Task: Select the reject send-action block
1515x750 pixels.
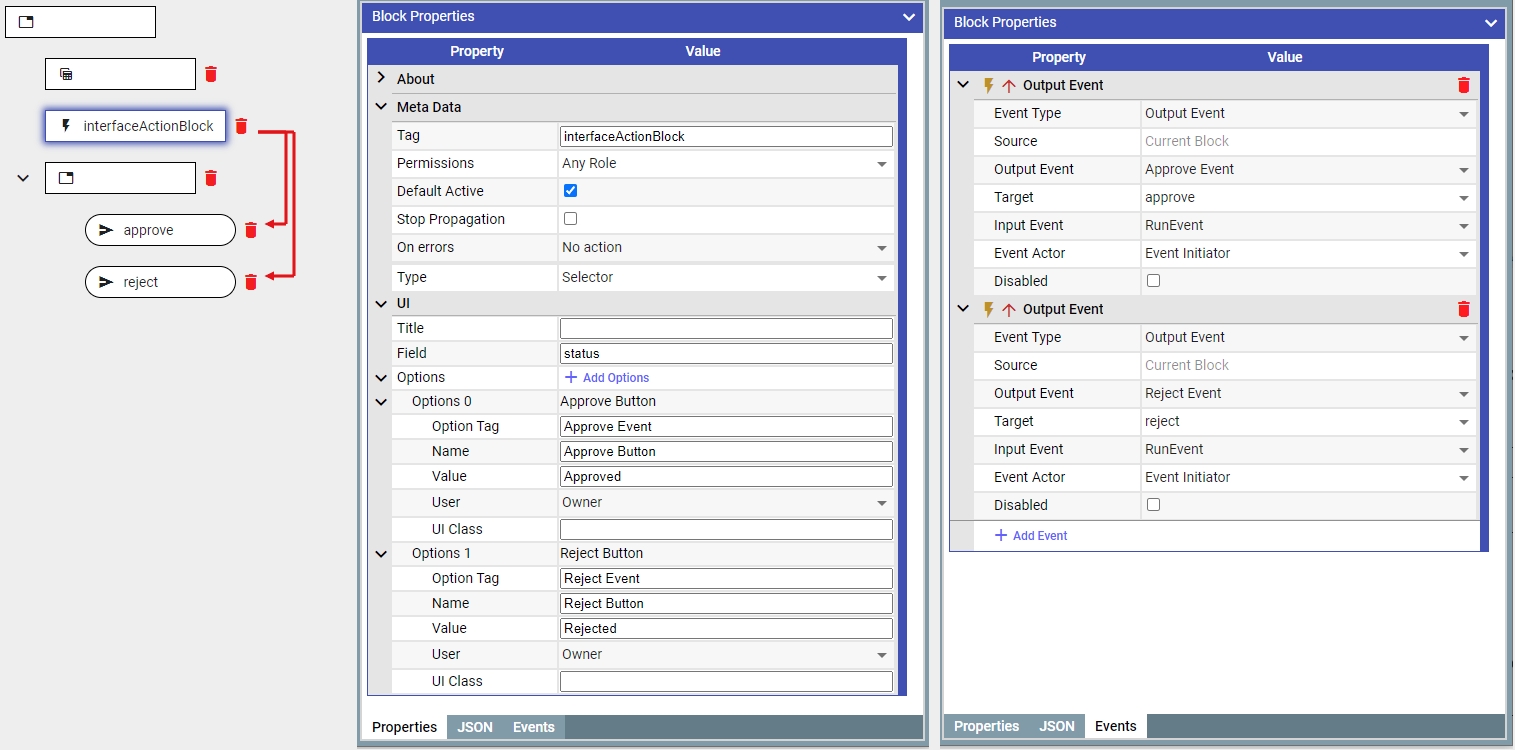Action: [160, 282]
